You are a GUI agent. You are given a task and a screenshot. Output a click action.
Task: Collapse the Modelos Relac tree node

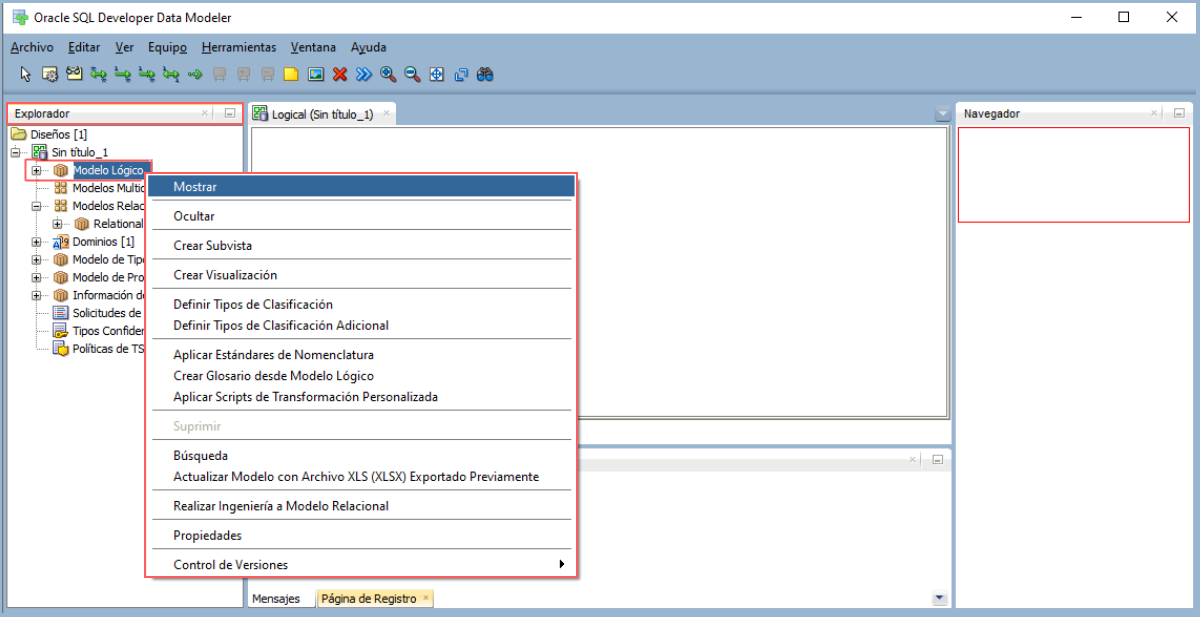pos(36,206)
